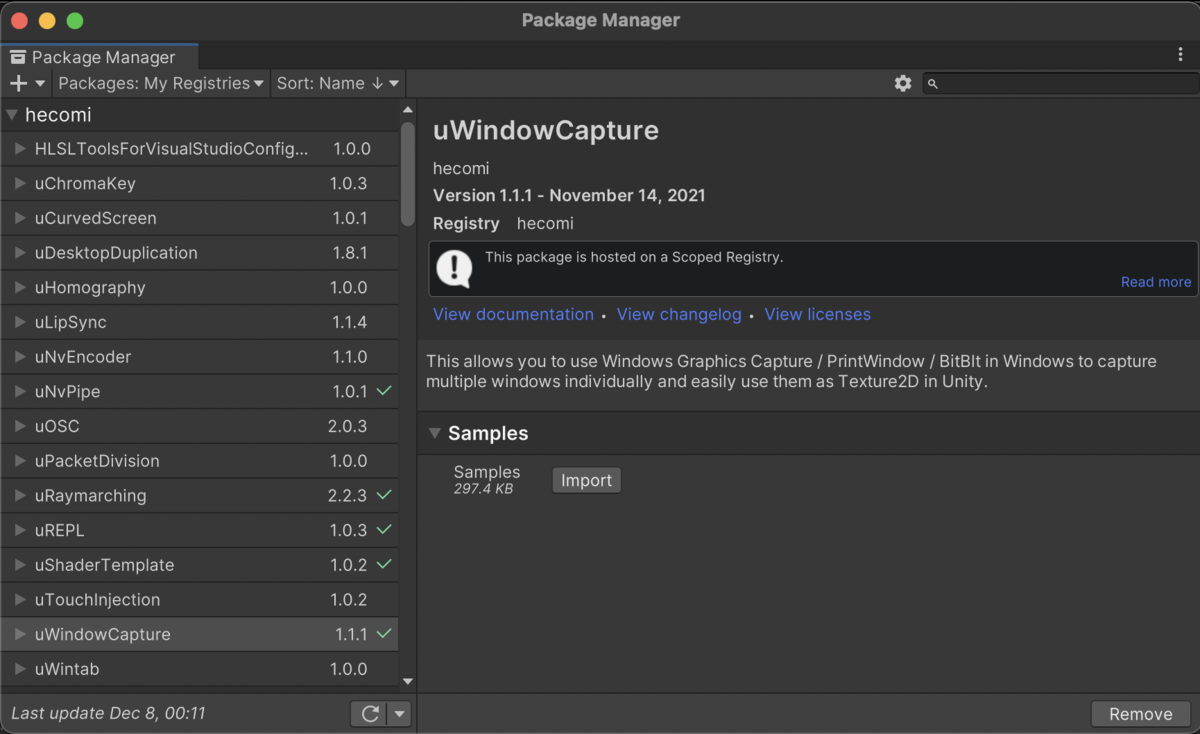The image size is (1200, 734).
Task: Refresh the package list with the reload icon
Action: coord(370,713)
